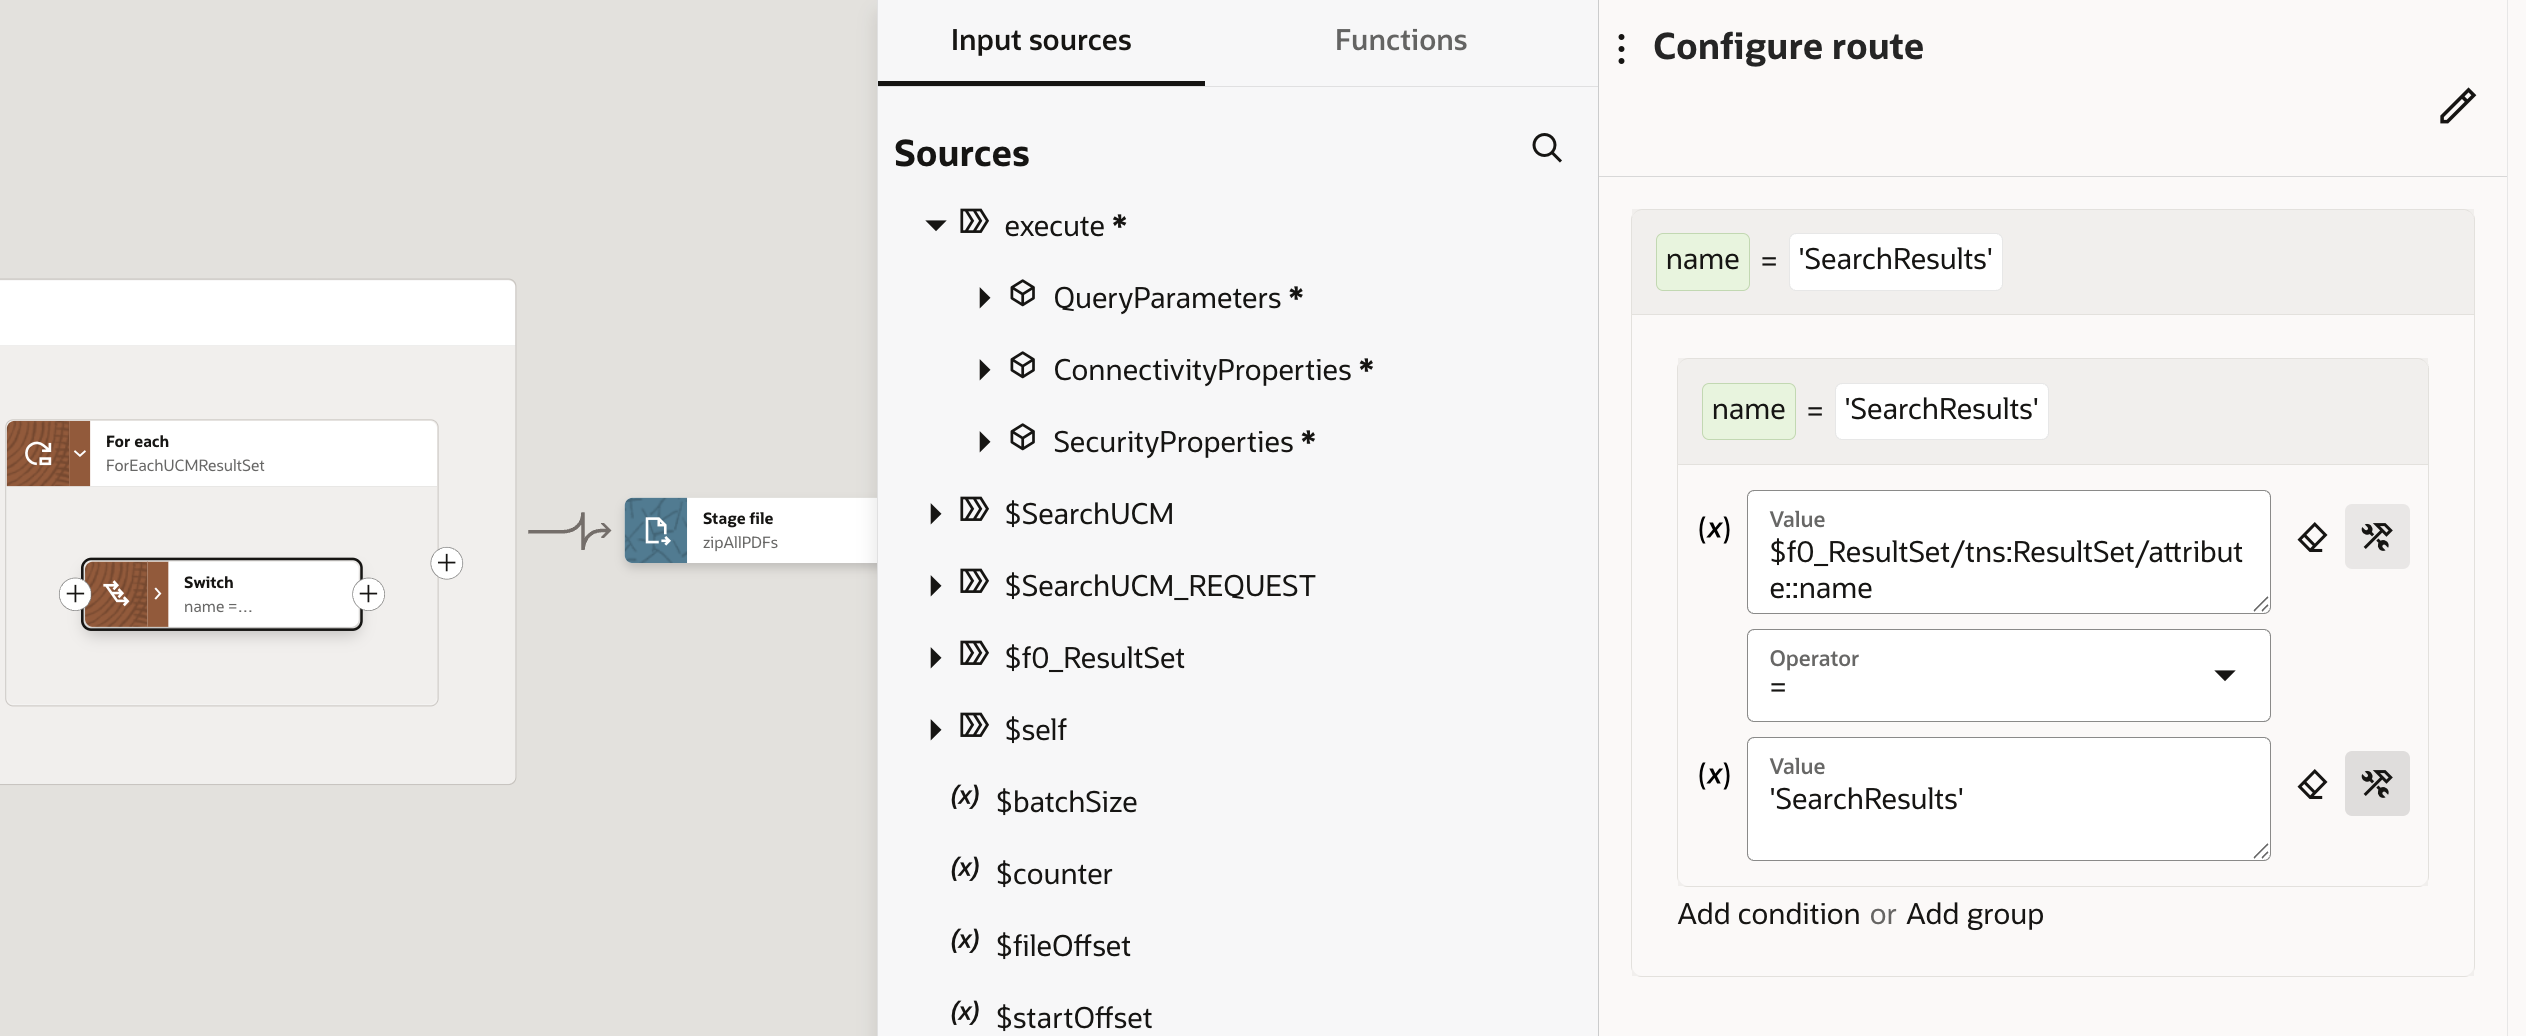Screen dimensions: 2526x1036
Task: Open expression builder for the 'SearchResults' value
Action: click(x=2377, y=784)
